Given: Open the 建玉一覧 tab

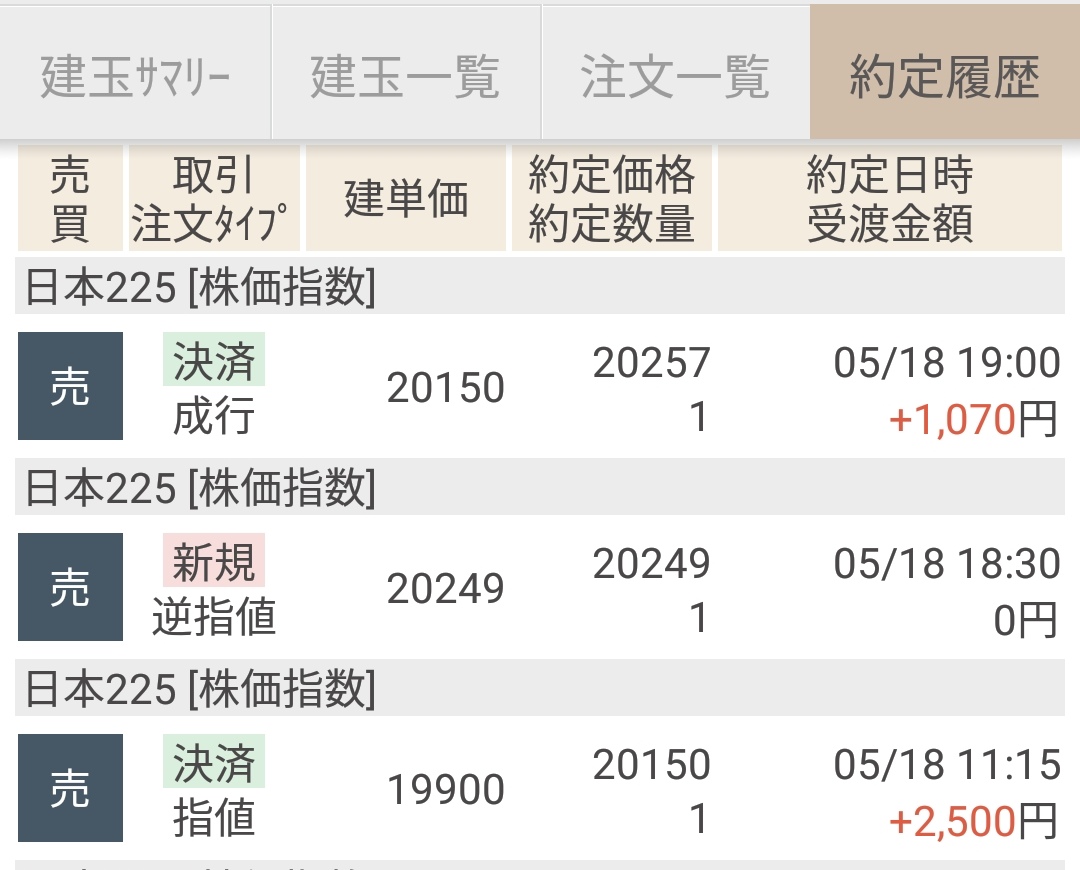Looking at the screenshot, I should (405, 76).
